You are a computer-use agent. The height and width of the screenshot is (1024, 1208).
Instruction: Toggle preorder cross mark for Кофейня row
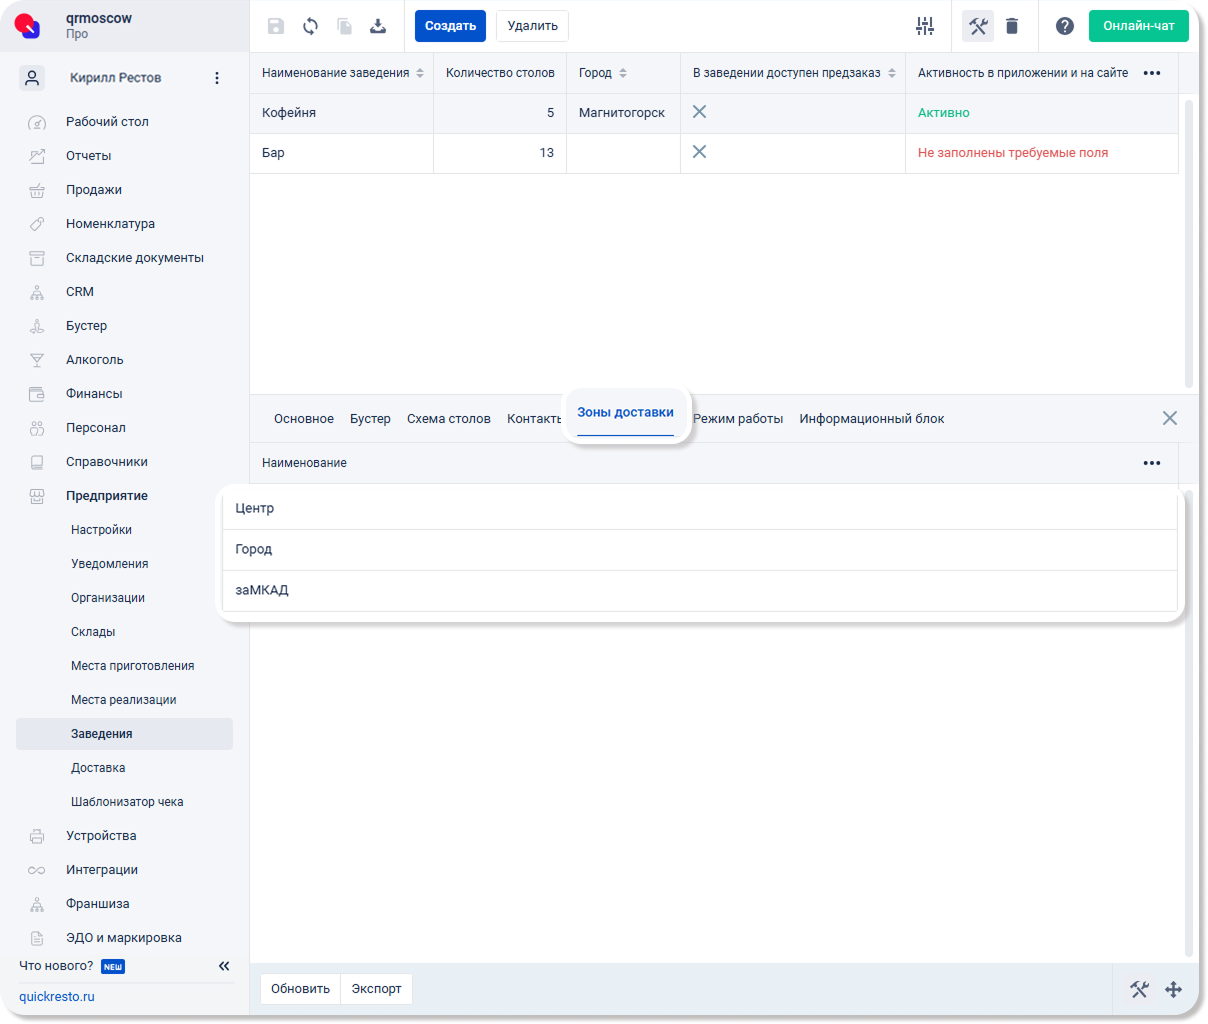[700, 112]
